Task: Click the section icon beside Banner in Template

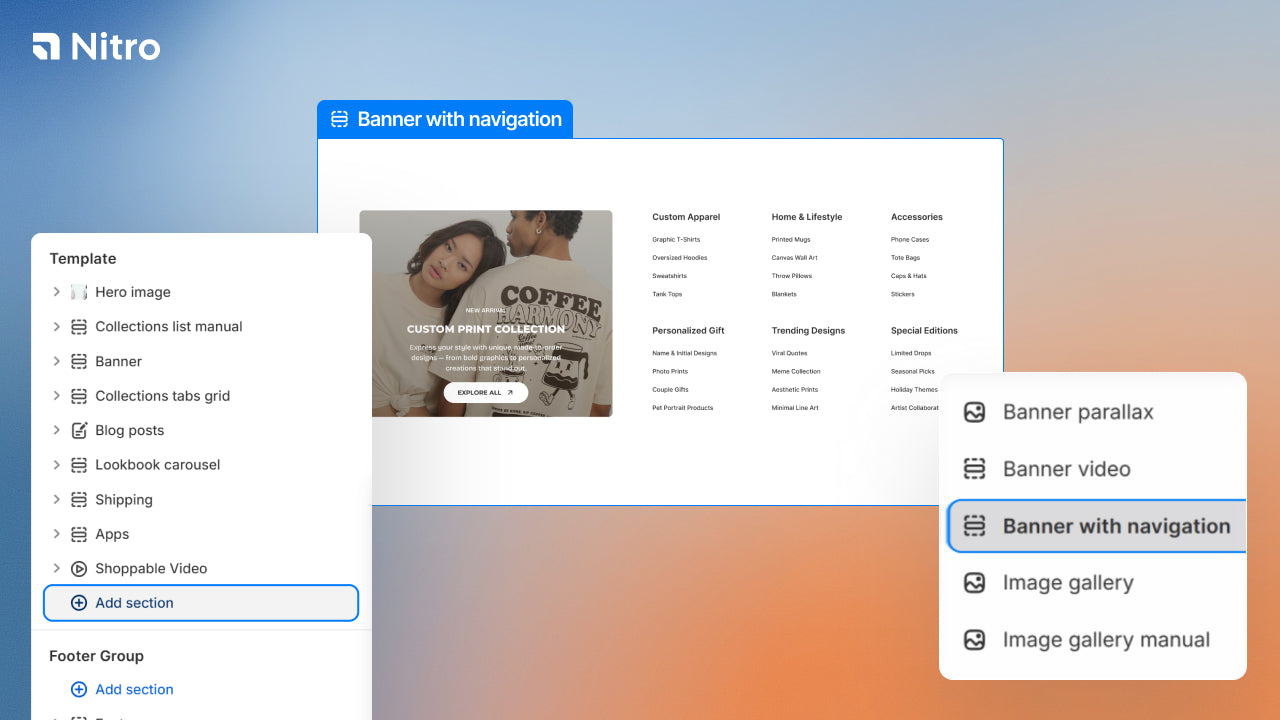Action: coord(79,361)
